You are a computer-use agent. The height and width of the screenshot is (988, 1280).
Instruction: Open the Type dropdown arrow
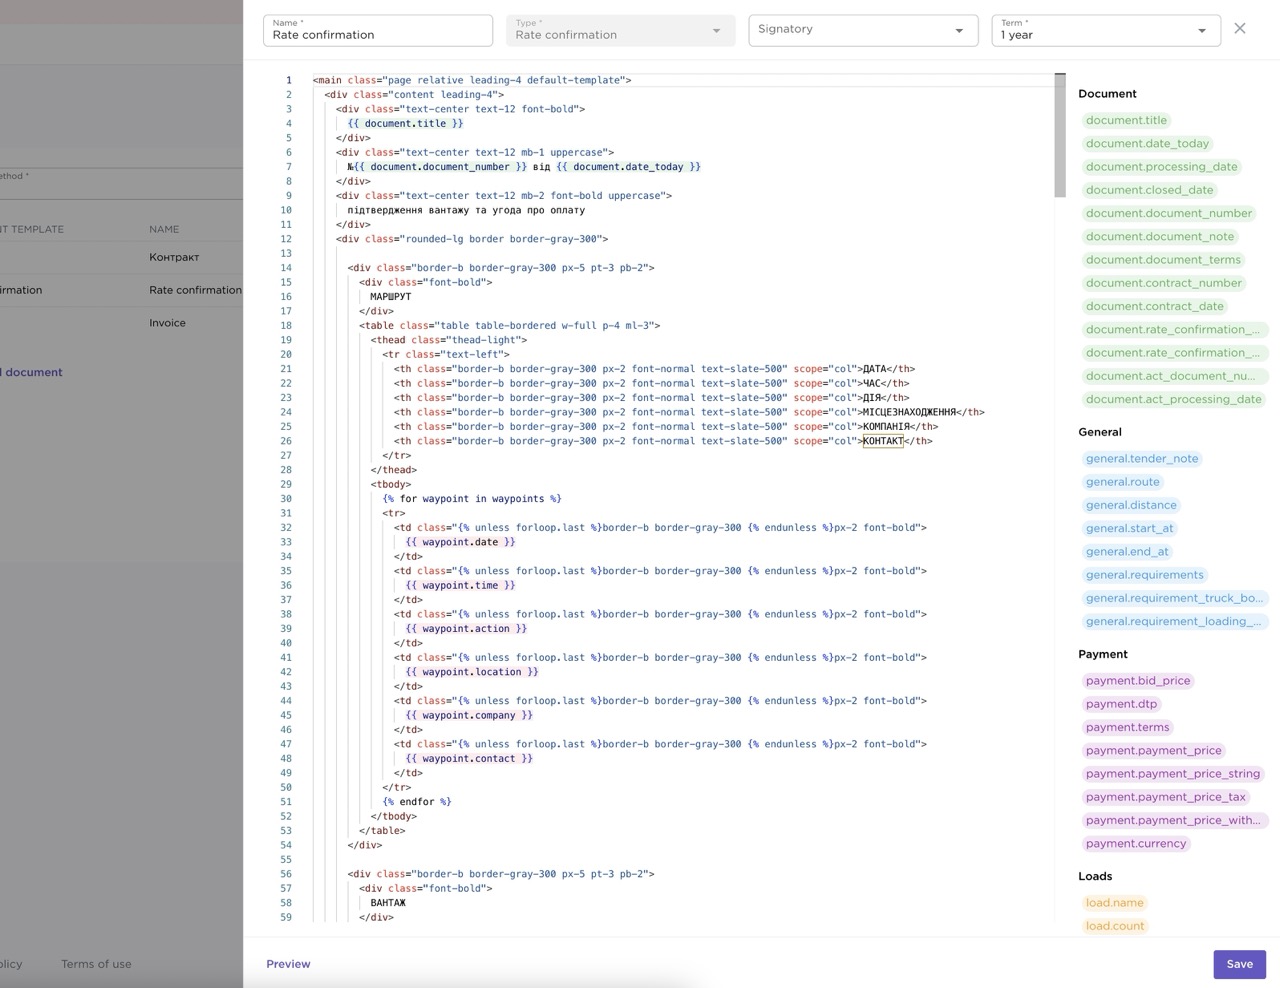tap(716, 31)
